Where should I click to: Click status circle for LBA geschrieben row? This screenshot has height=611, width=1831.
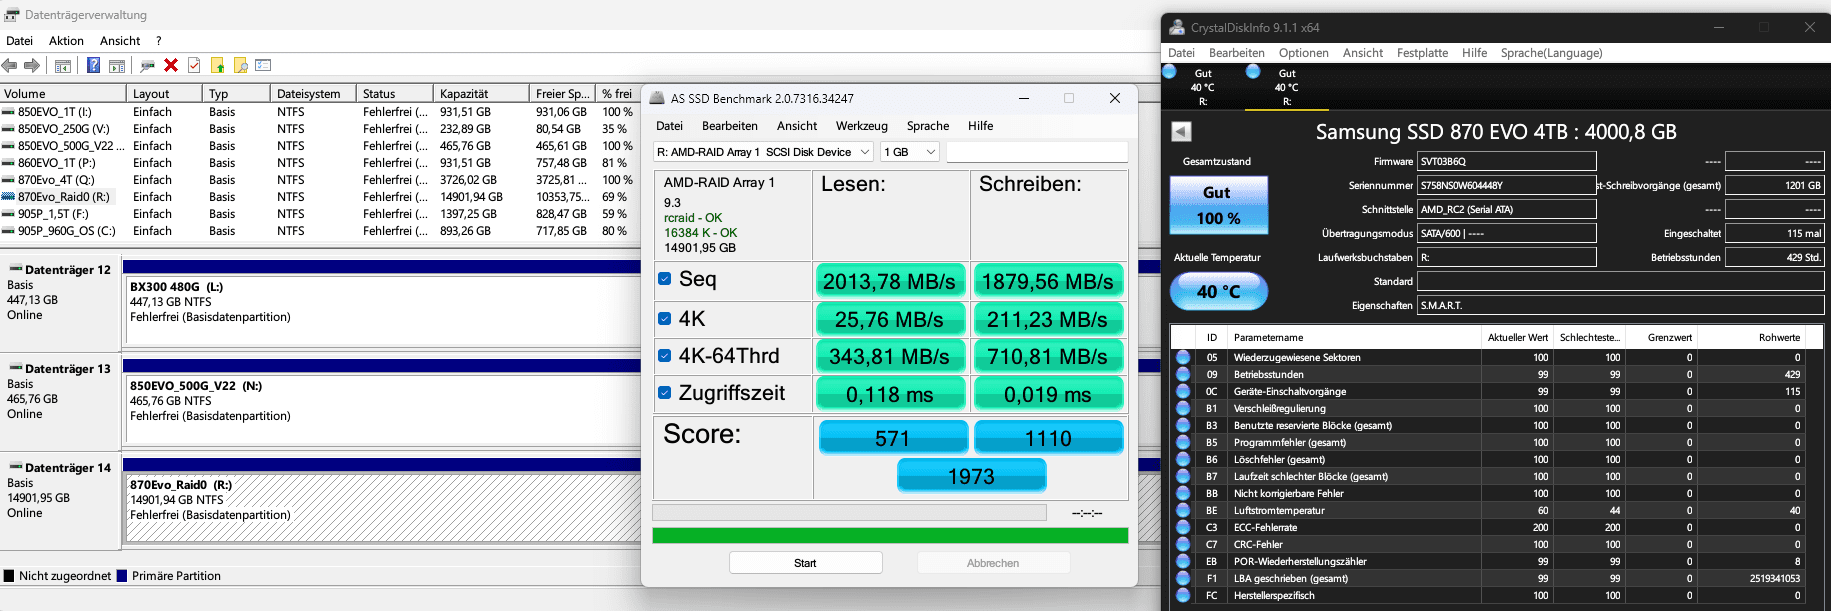[1183, 578]
